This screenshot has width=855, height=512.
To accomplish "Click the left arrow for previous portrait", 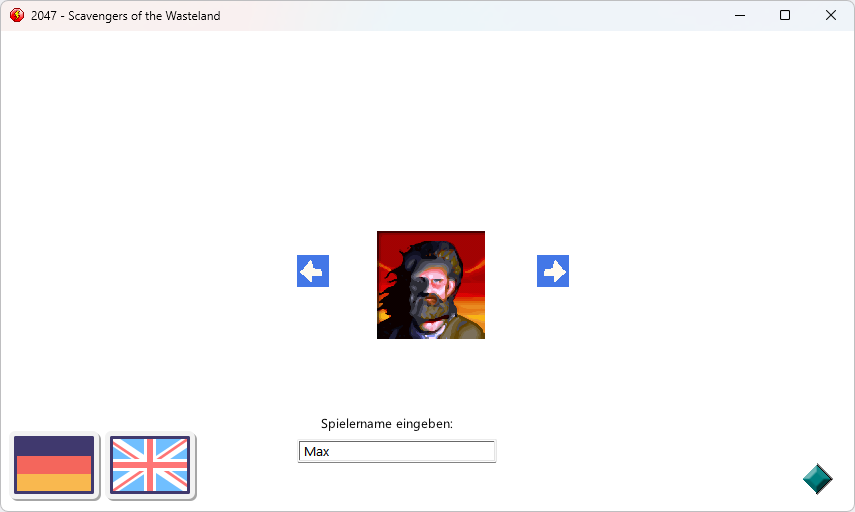I will 313,271.
